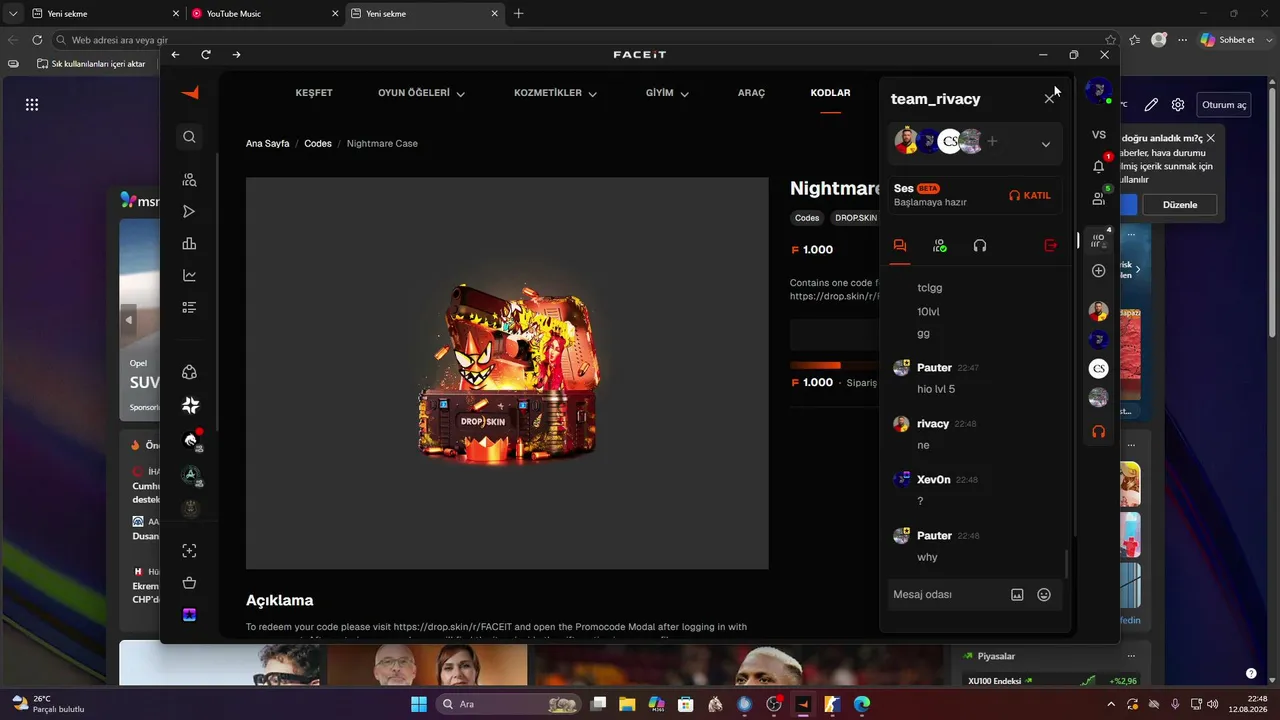The height and width of the screenshot is (720, 1280).
Task: Open the hub icon with red notification dot
Action: 191,440
